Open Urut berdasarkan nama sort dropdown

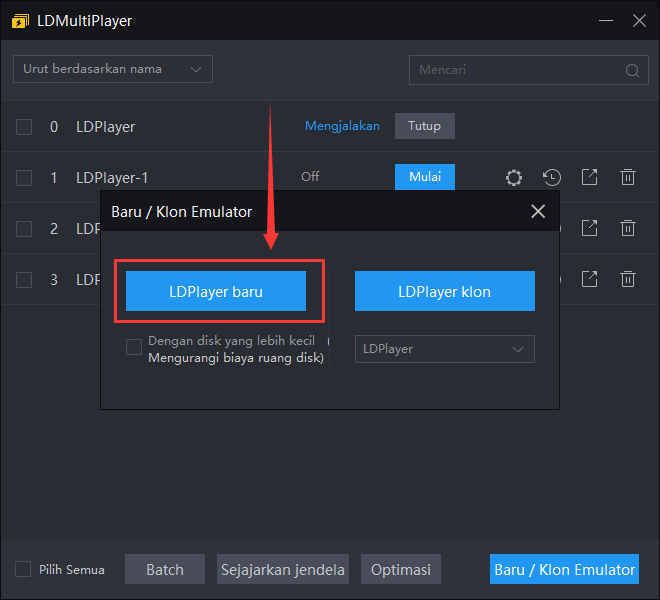pos(113,69)
